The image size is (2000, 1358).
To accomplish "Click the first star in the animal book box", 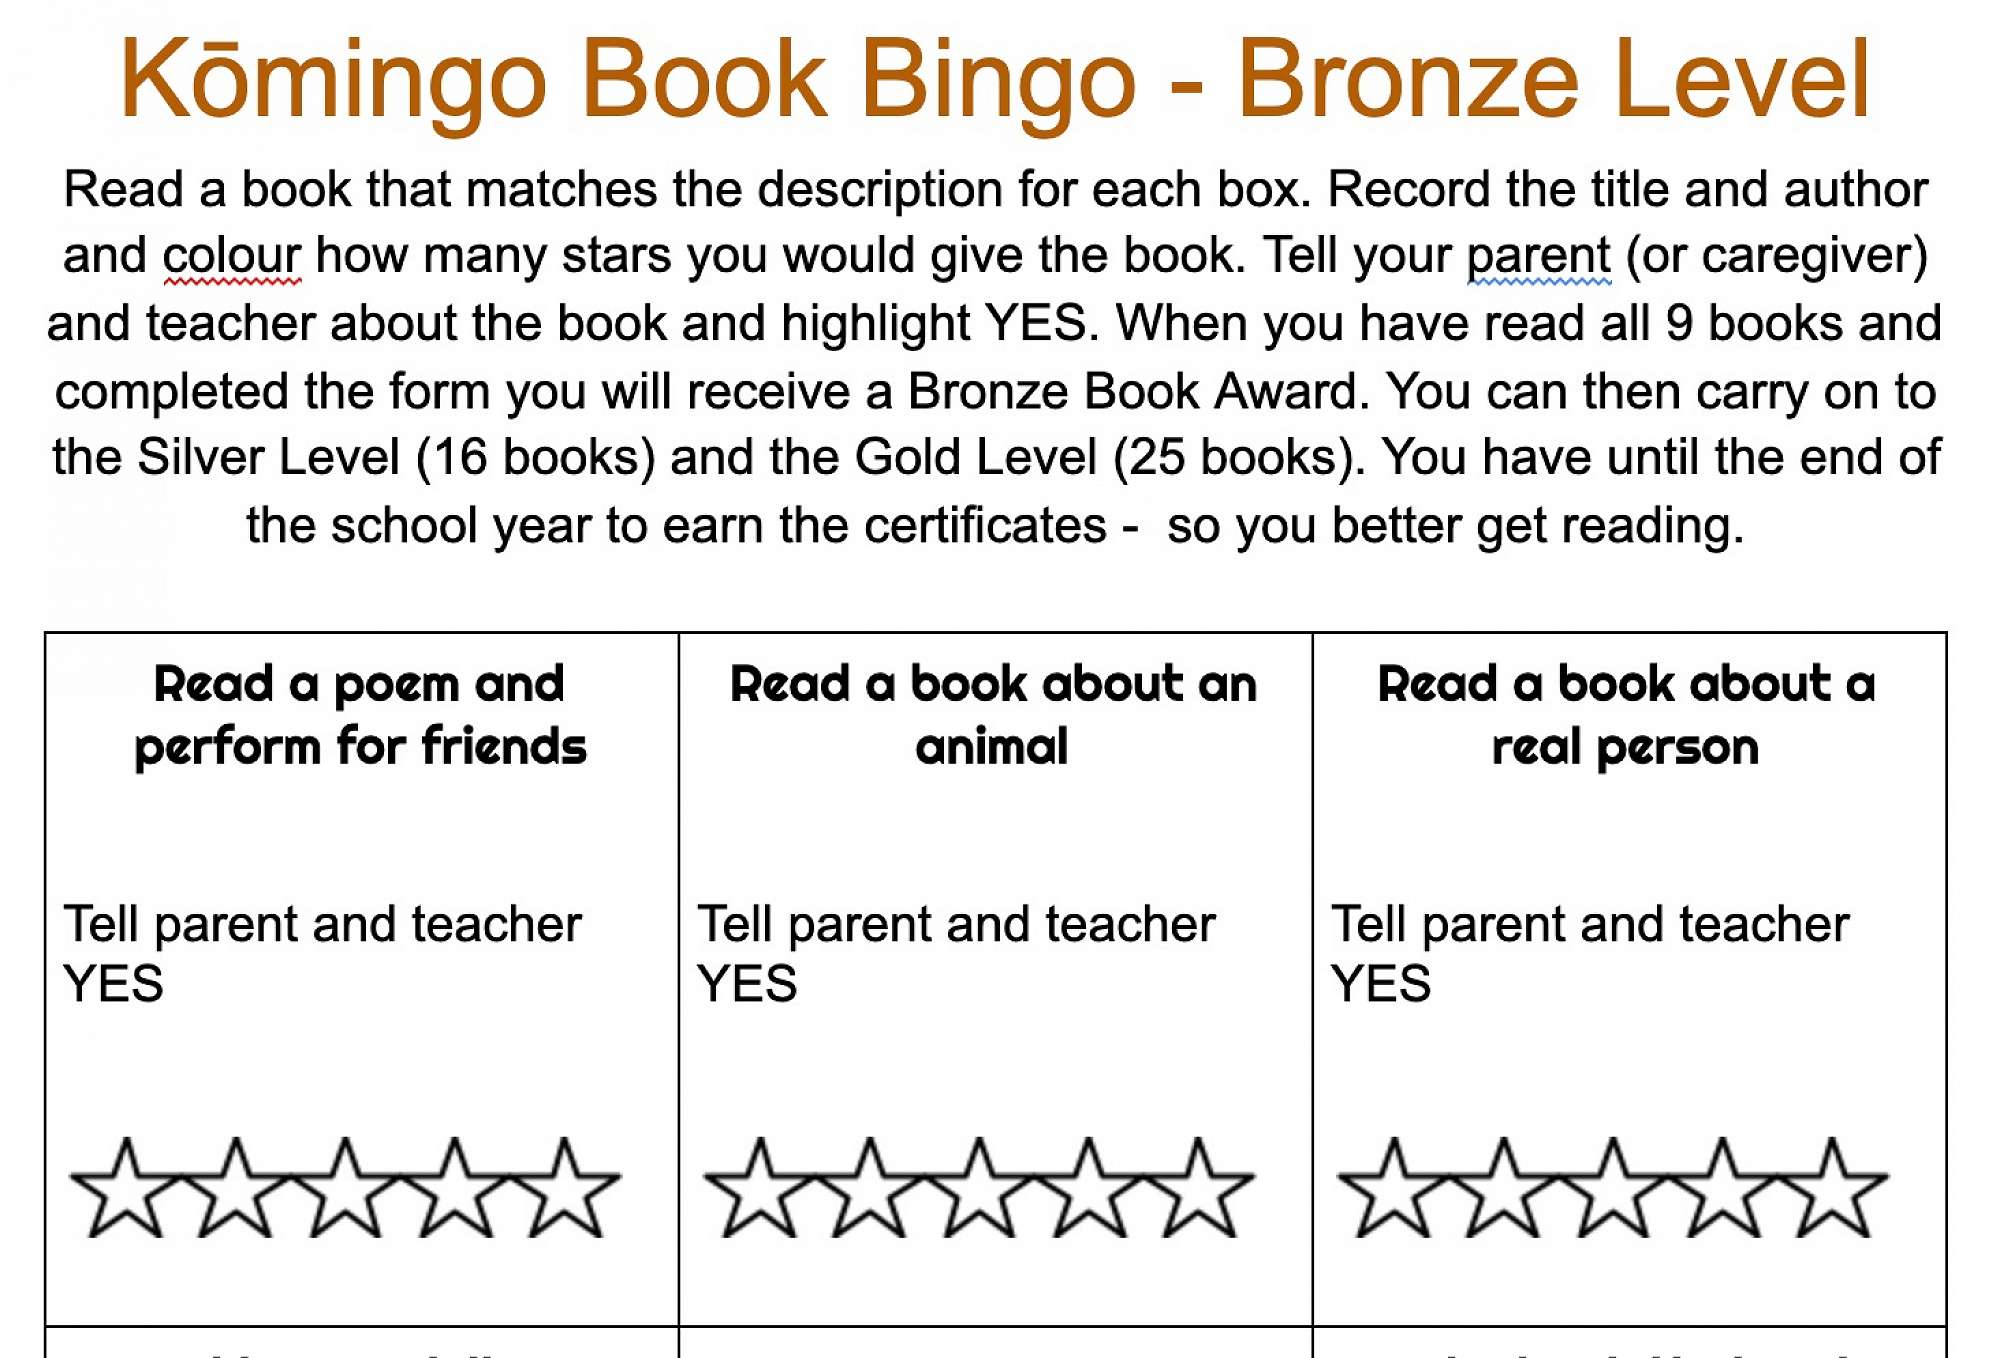I will pos(760,1192).
